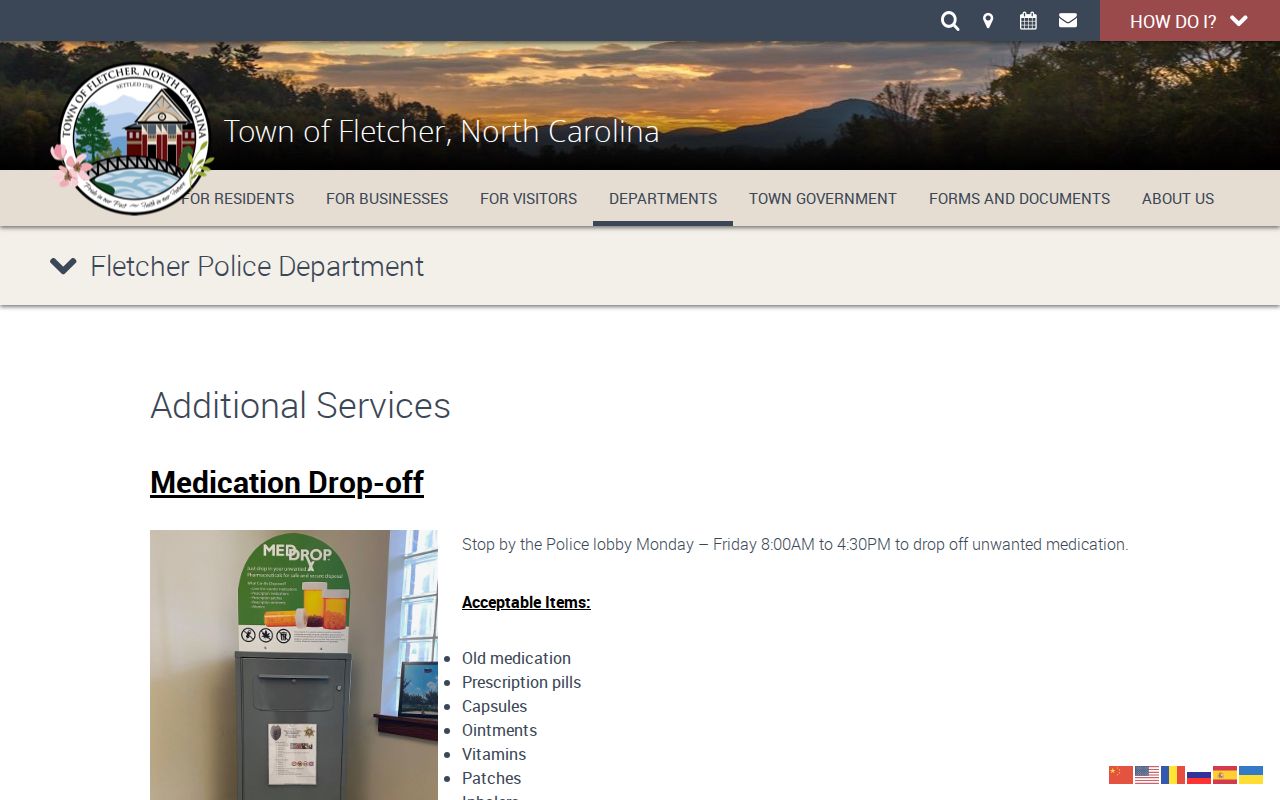
Task: Open the Departments menu
Action: (x=663, y=198)
